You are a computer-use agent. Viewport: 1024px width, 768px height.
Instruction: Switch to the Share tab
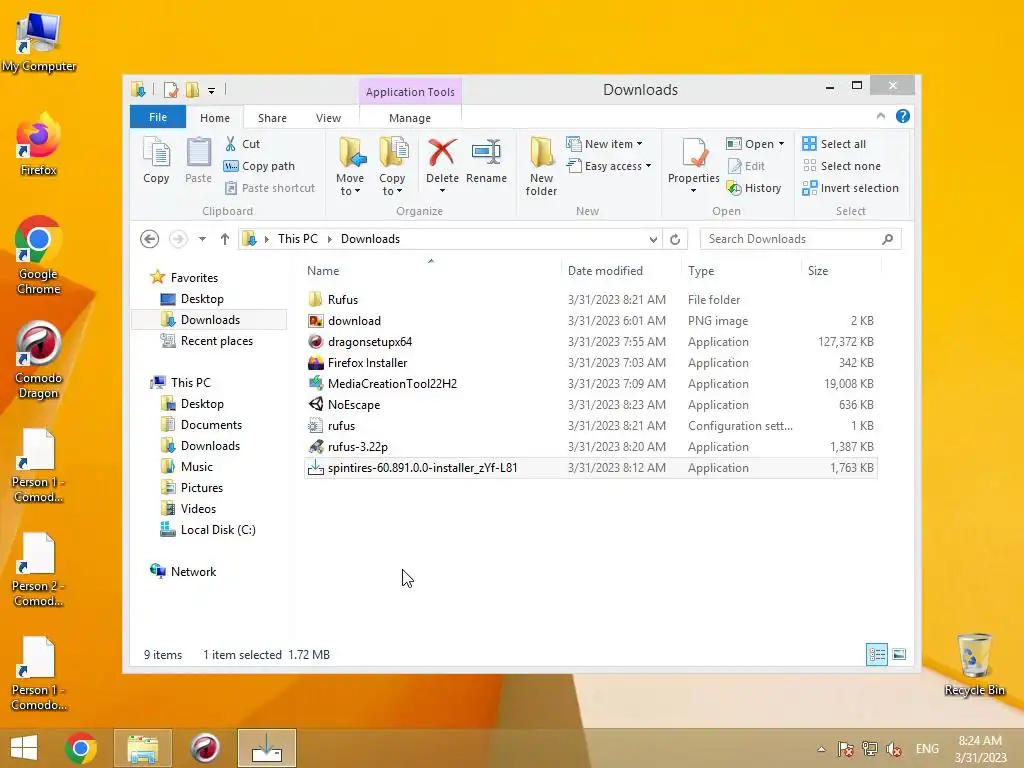pos(272,118)
